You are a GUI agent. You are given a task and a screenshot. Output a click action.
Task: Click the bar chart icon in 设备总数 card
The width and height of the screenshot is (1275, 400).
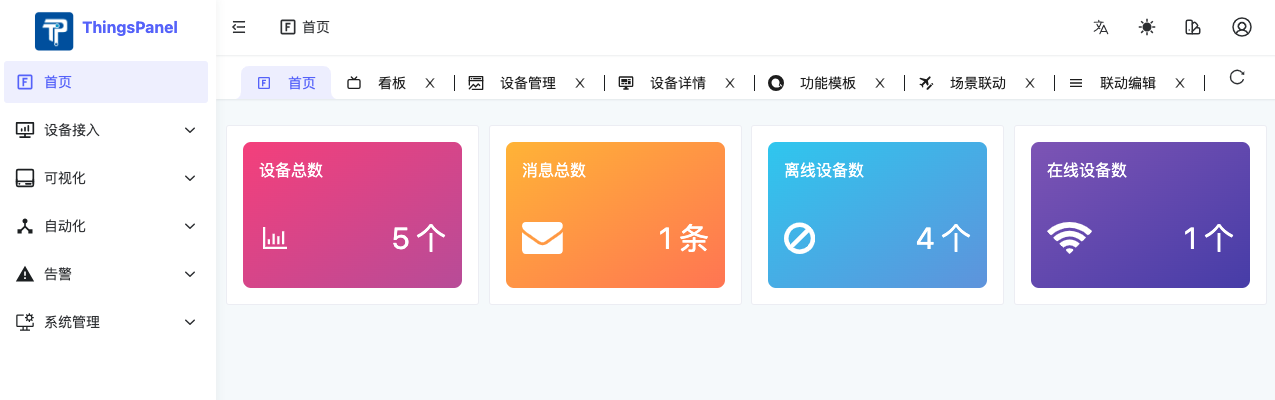click(x=275, y=238)
